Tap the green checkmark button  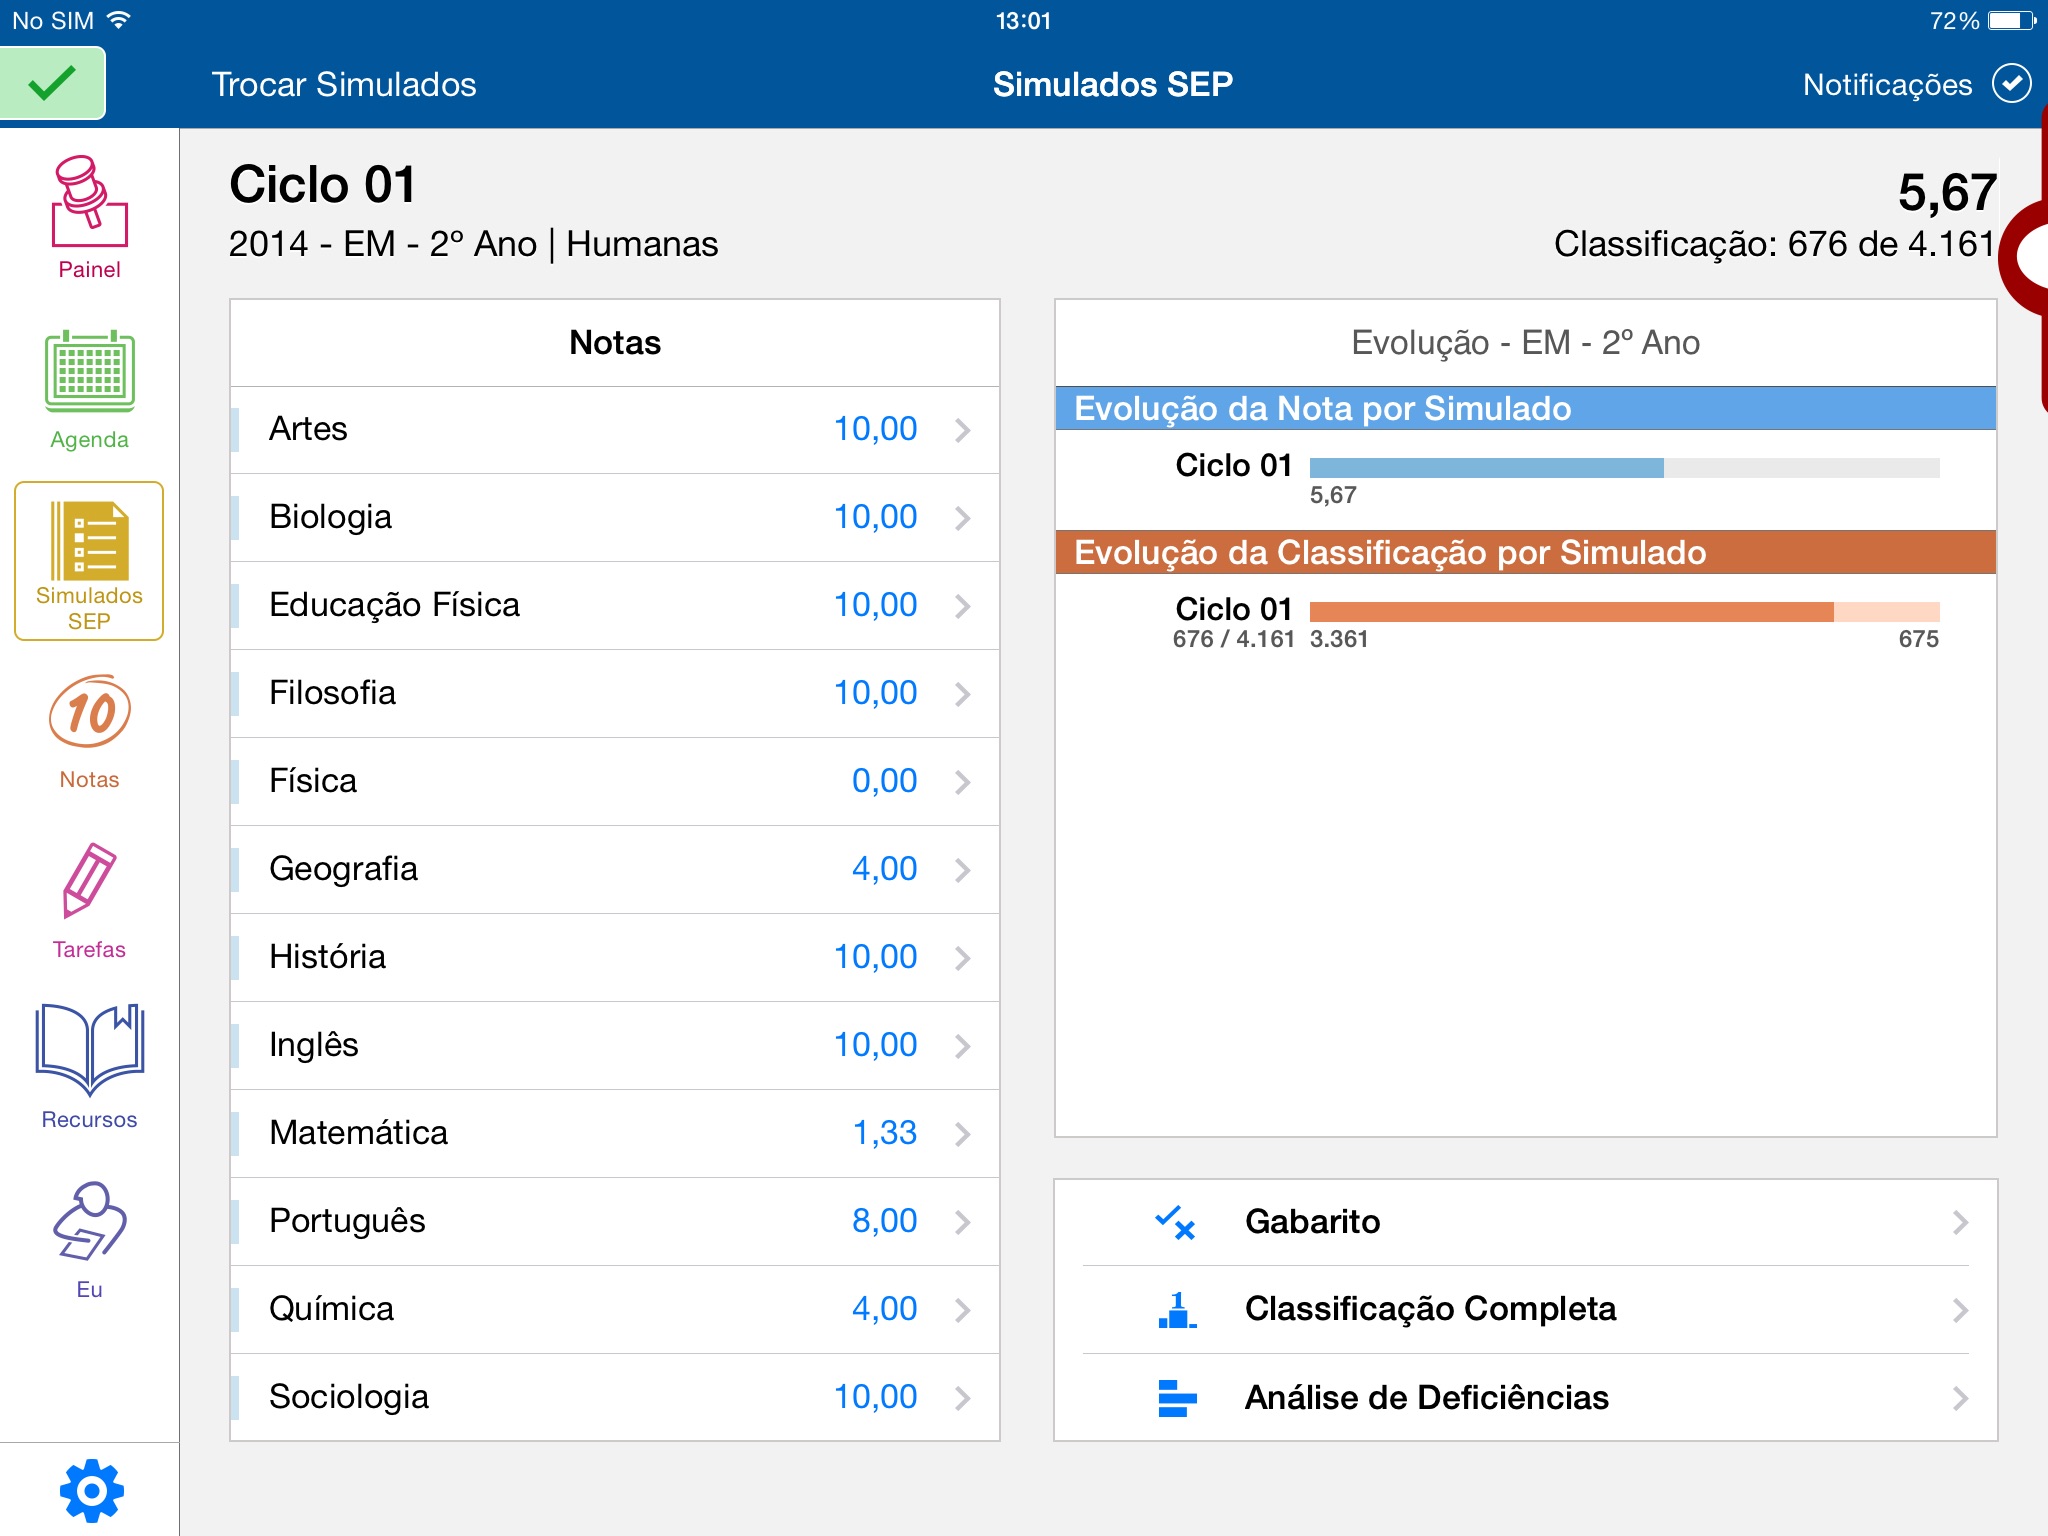tap(52, 84)
